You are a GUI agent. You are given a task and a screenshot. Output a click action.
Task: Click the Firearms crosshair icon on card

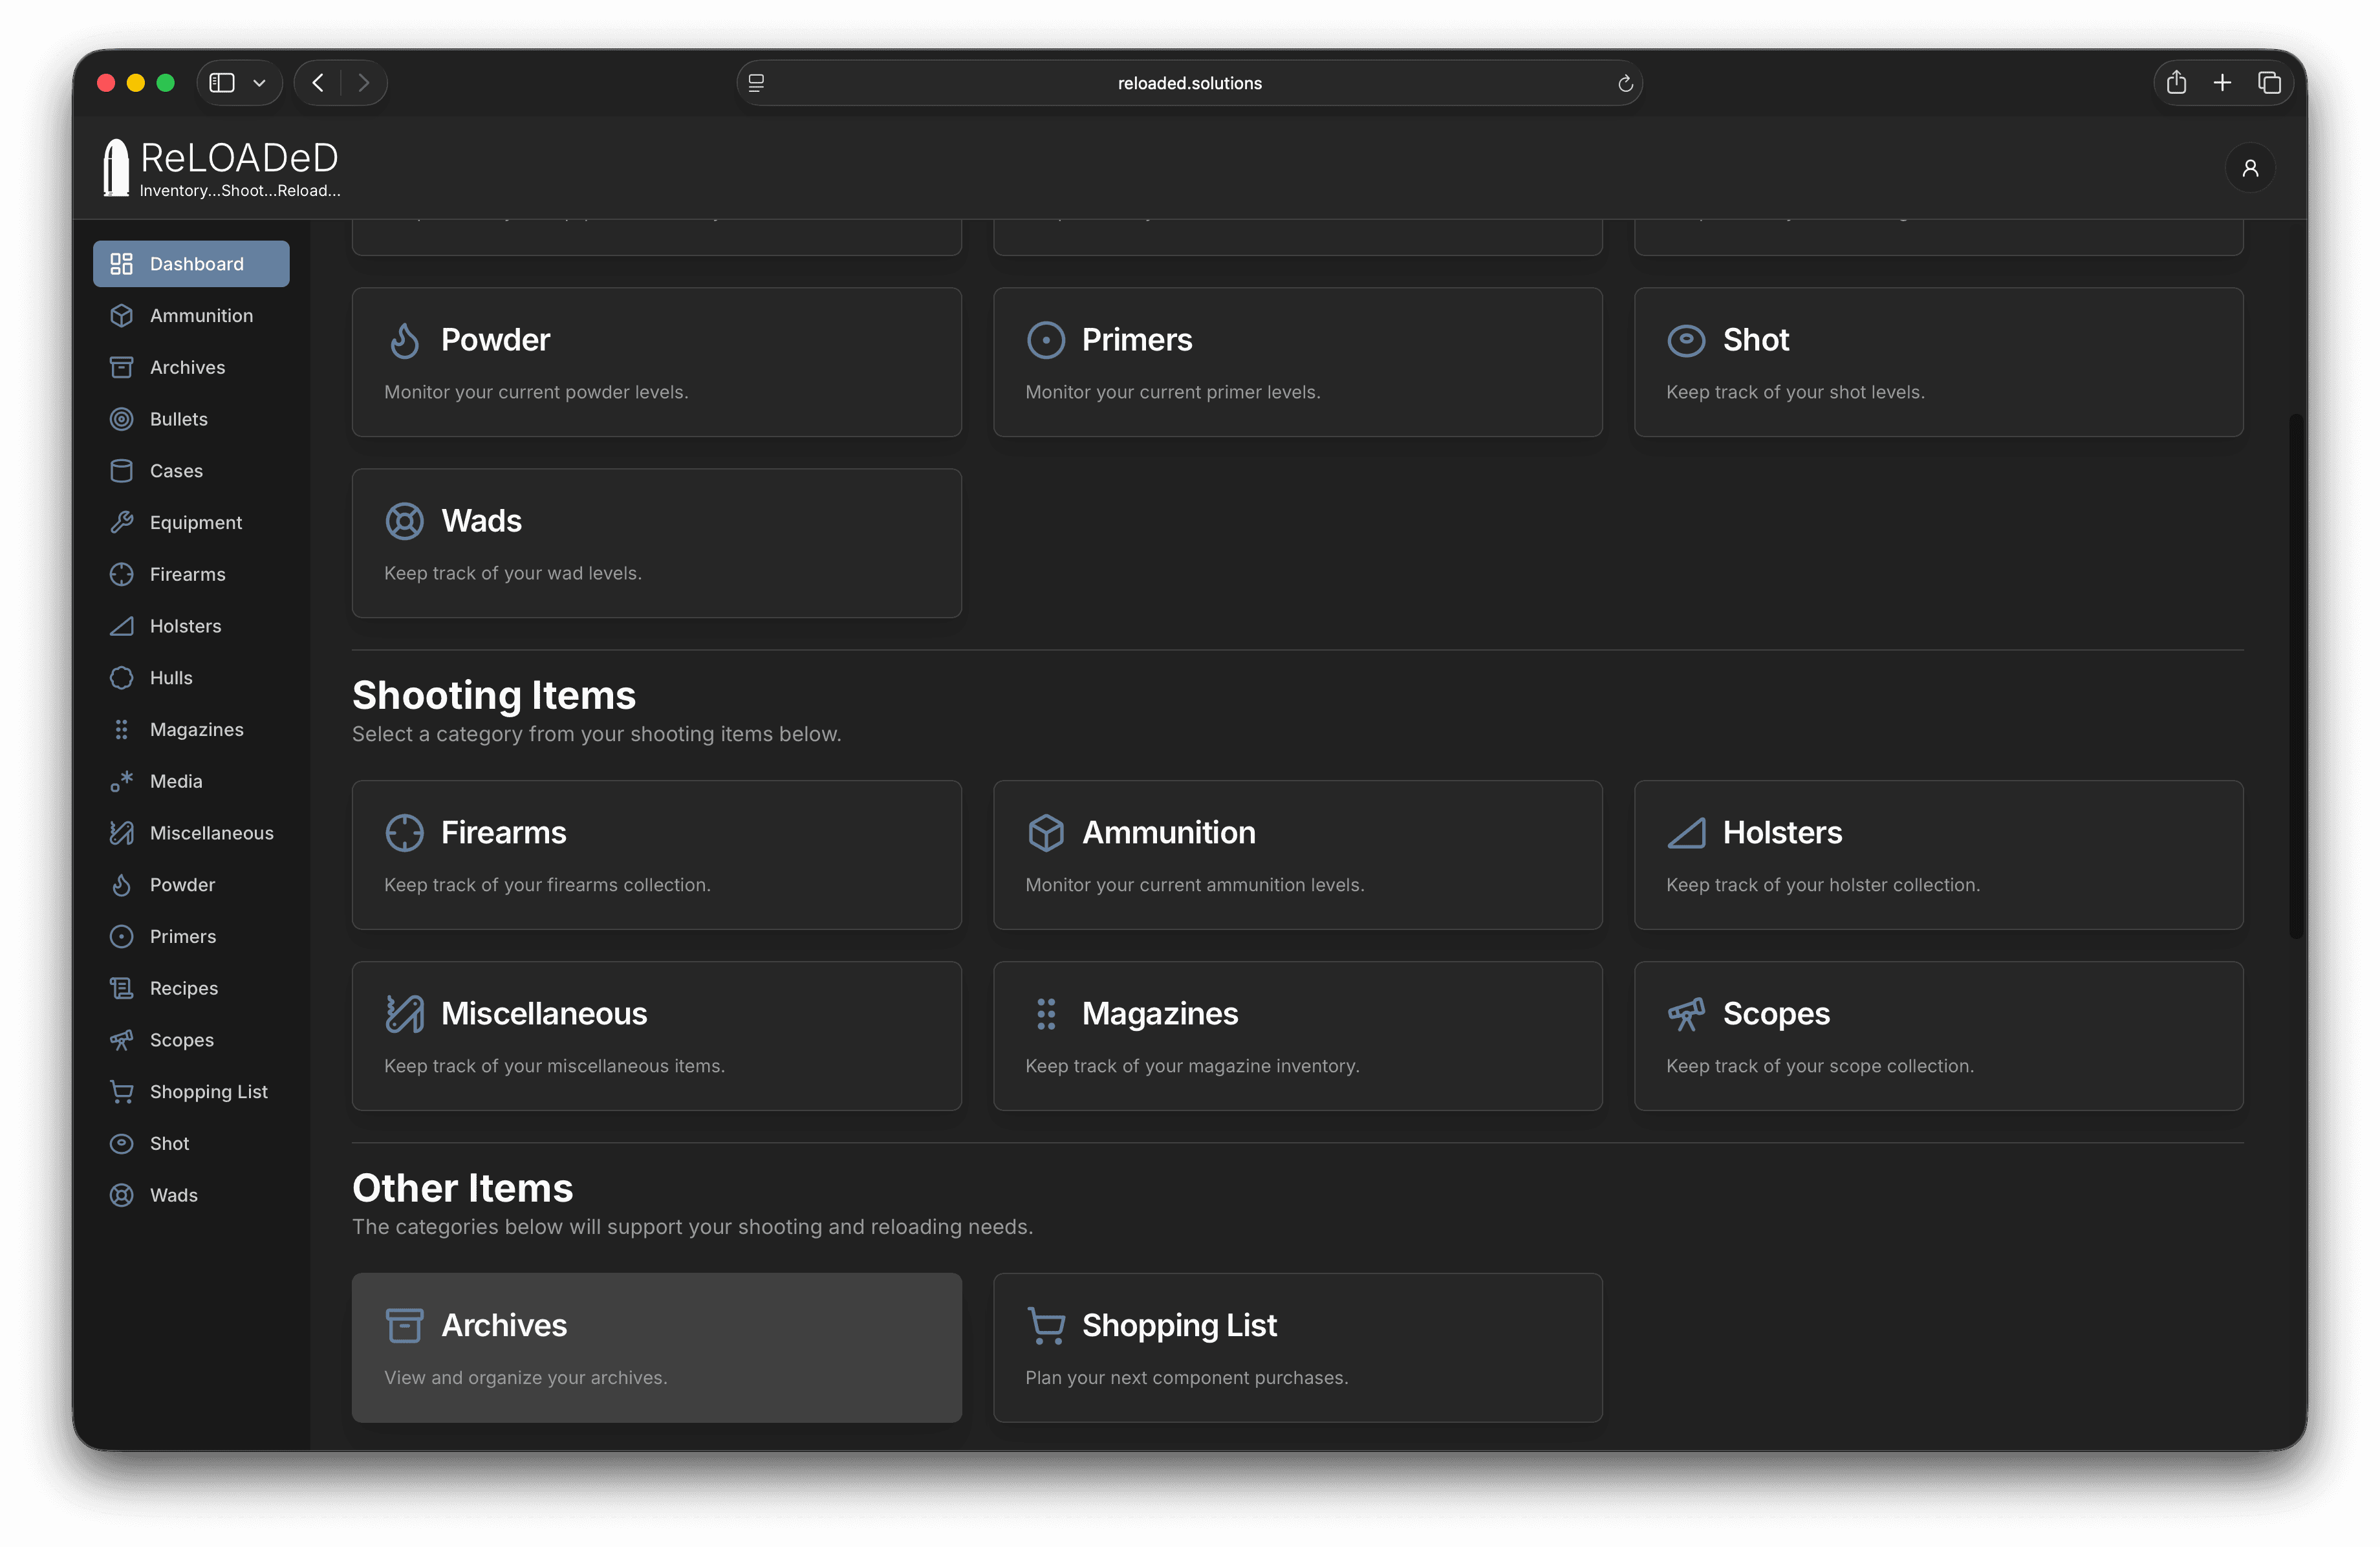[404, 833]
